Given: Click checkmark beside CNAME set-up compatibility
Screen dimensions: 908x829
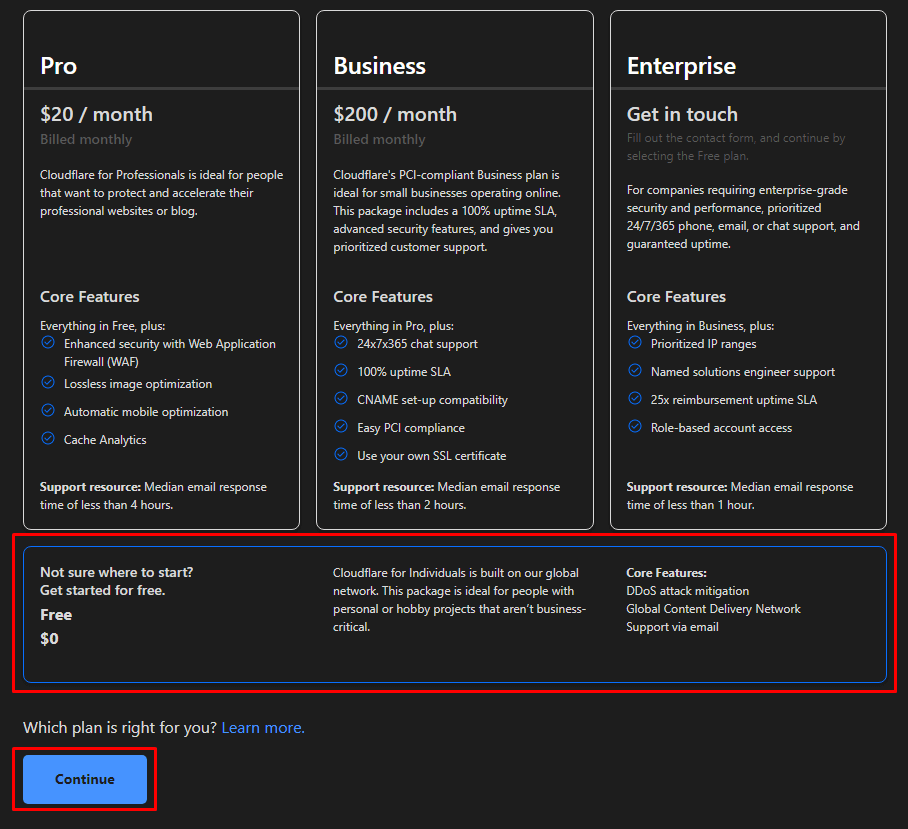Looking at the screenshot, I should pos(341,399).
